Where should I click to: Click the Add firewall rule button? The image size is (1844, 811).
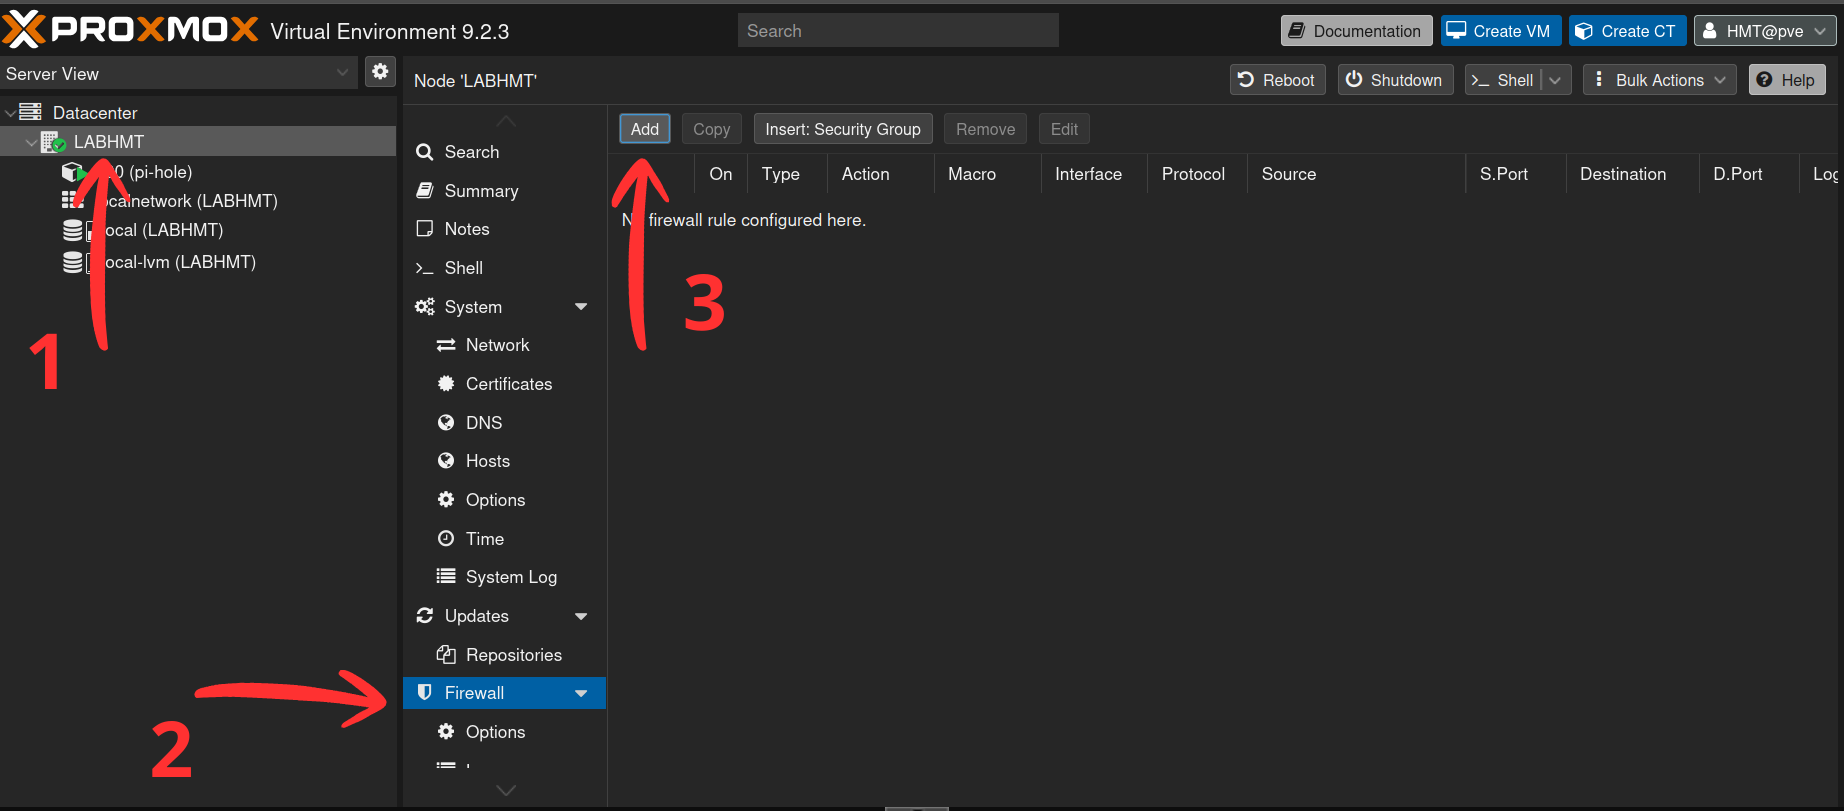pyautogui.click(x=645, y=129)
